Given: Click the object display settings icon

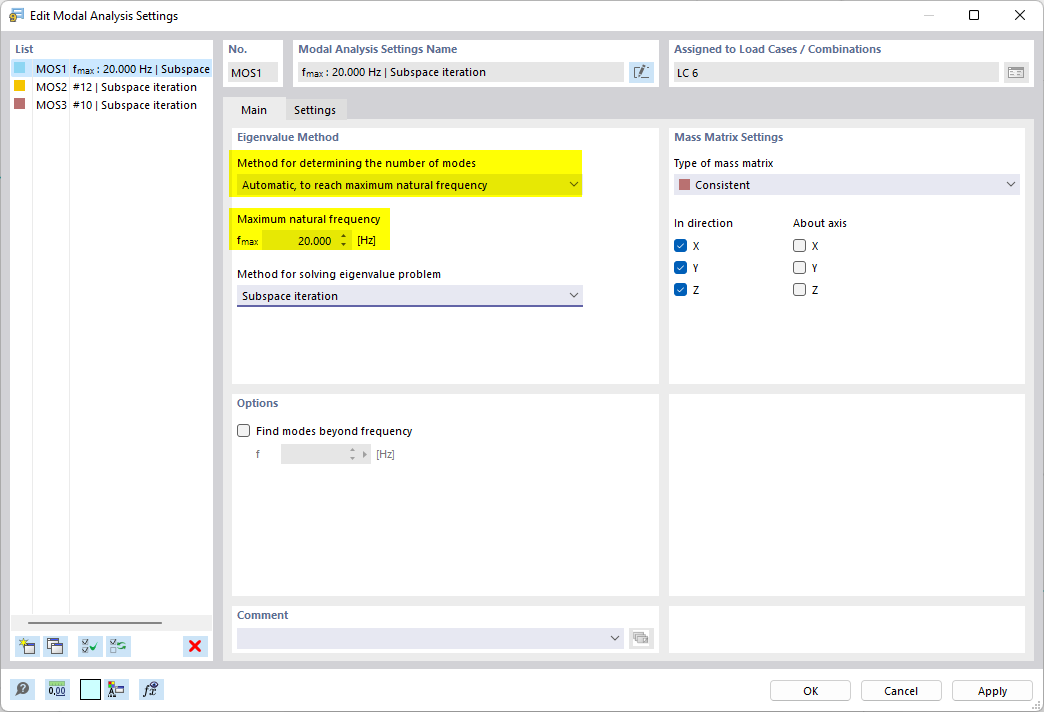Looking at the screenshot, I should click(x=116, y=689).
